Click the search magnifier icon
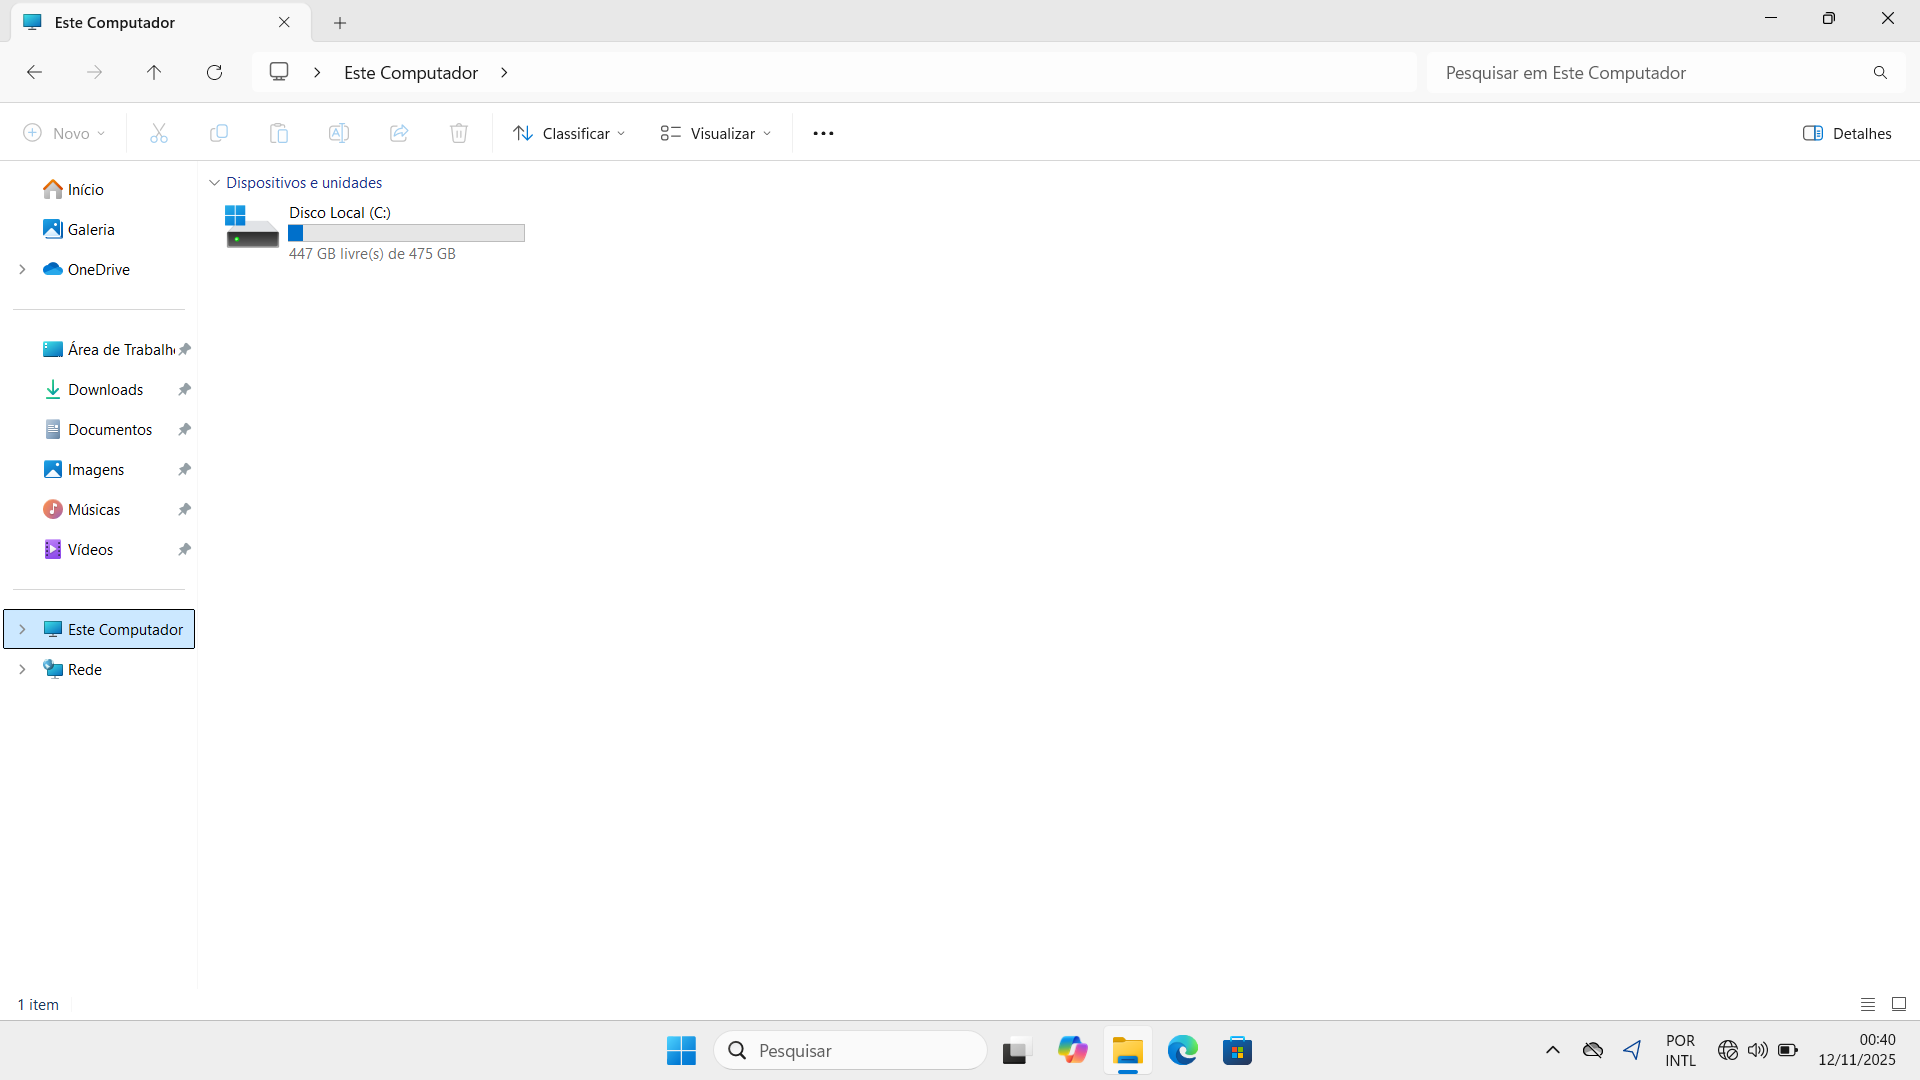Screen dimensions: 1920x1080 pos(1880,73)
